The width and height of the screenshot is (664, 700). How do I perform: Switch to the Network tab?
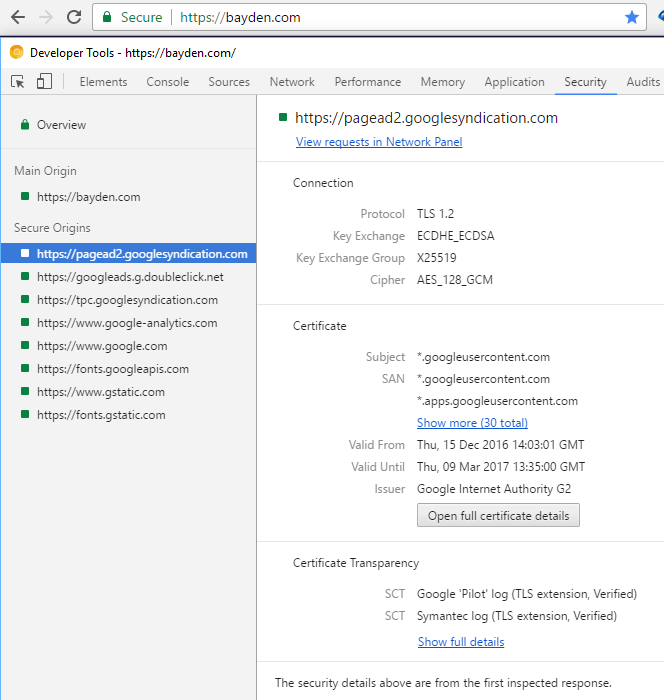[x=292, y=82]
